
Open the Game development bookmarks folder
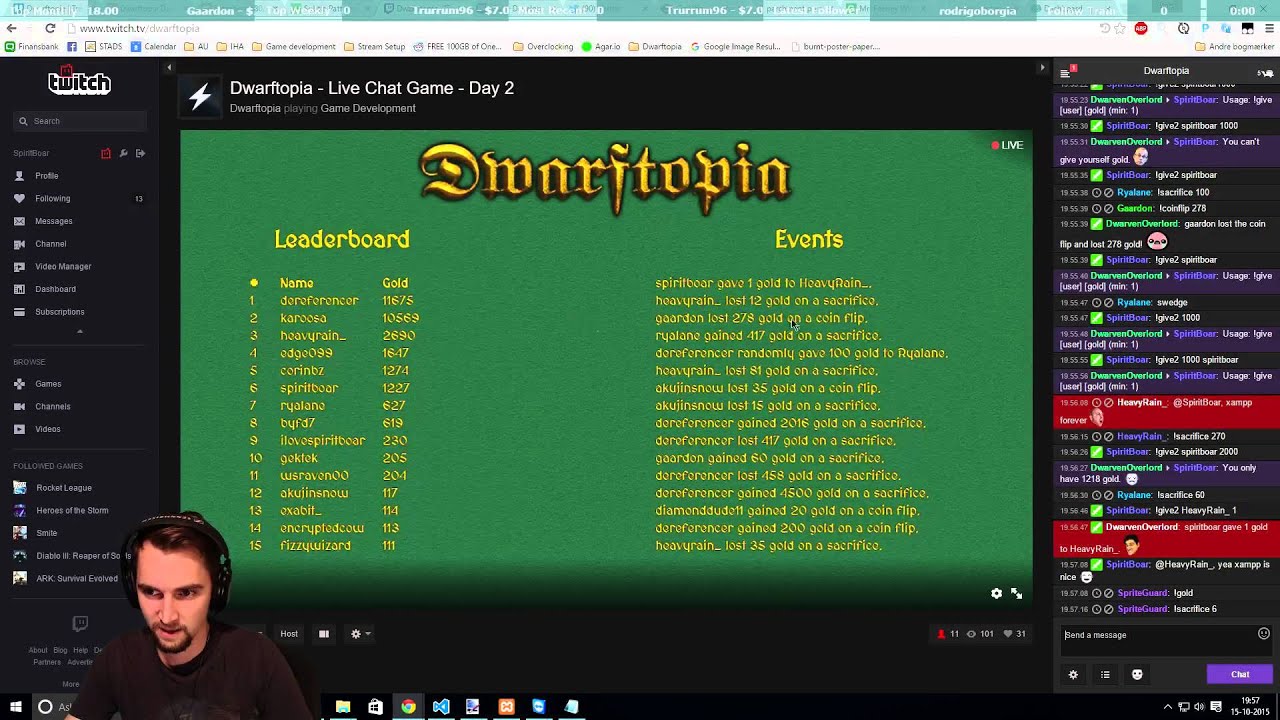(294, 47)
